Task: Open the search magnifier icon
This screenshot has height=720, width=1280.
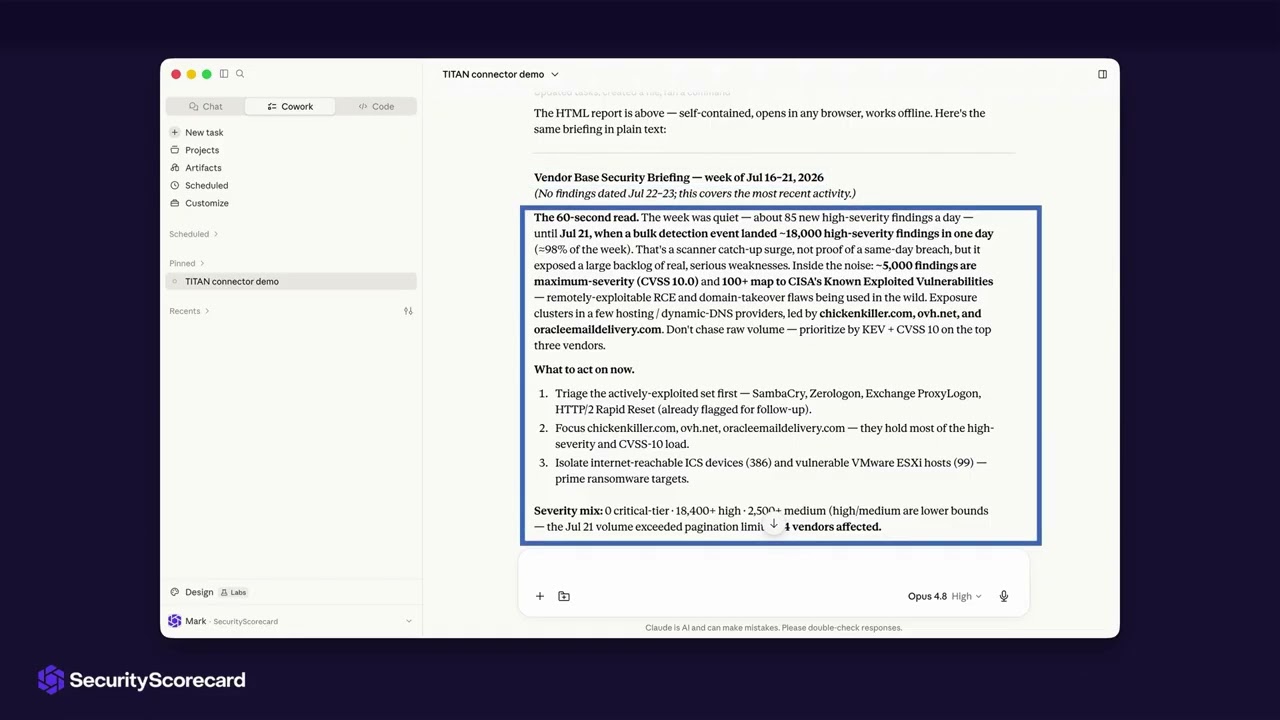Action: 240,74
